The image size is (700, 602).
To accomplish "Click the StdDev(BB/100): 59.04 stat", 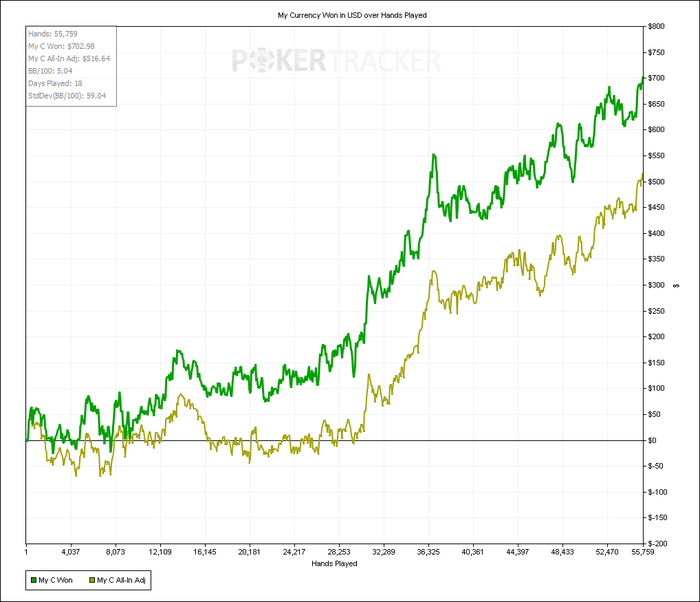I will click(67, 96).
